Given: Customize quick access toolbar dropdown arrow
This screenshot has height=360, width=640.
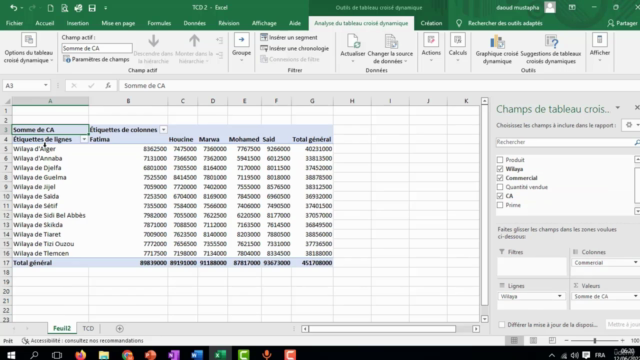Looking at the screenshot, I should click(105, 8).
